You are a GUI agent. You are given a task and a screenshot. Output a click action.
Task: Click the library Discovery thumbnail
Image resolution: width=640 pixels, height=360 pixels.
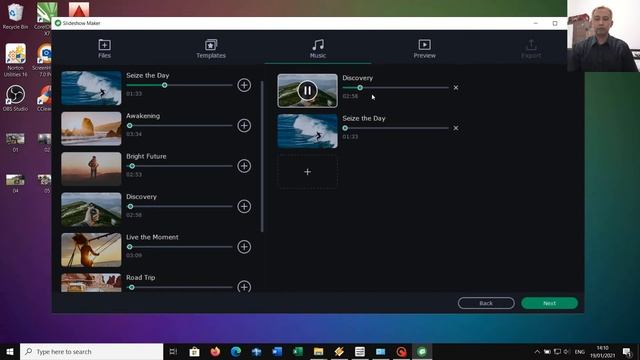tap(91, 209)
